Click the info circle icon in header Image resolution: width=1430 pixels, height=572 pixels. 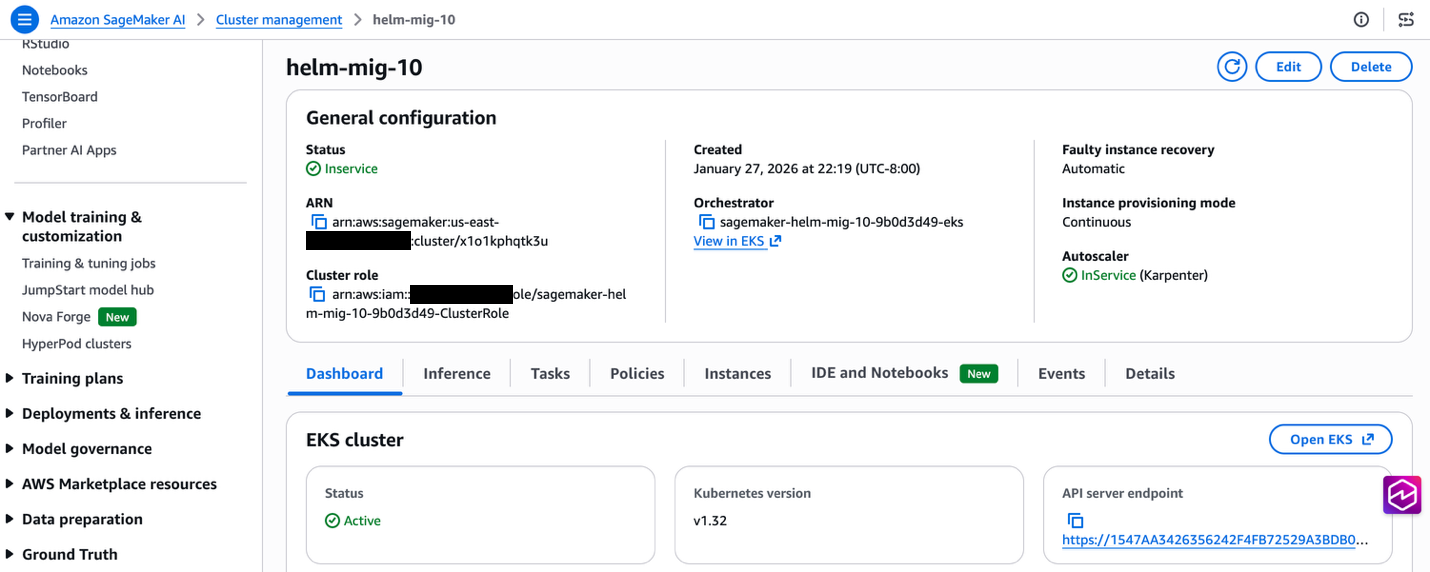tap(1361, 19)
